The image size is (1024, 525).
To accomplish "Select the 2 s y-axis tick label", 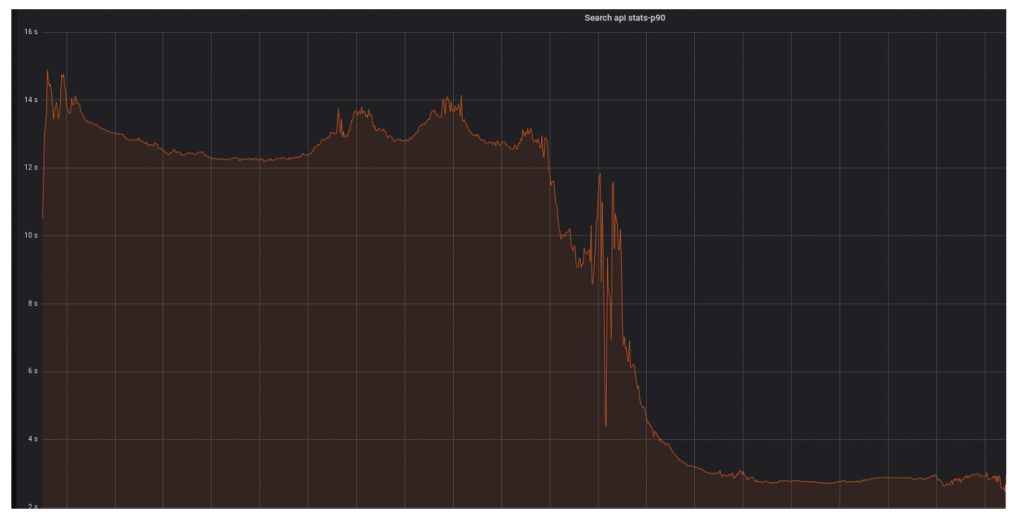I will tap(32, 506).
